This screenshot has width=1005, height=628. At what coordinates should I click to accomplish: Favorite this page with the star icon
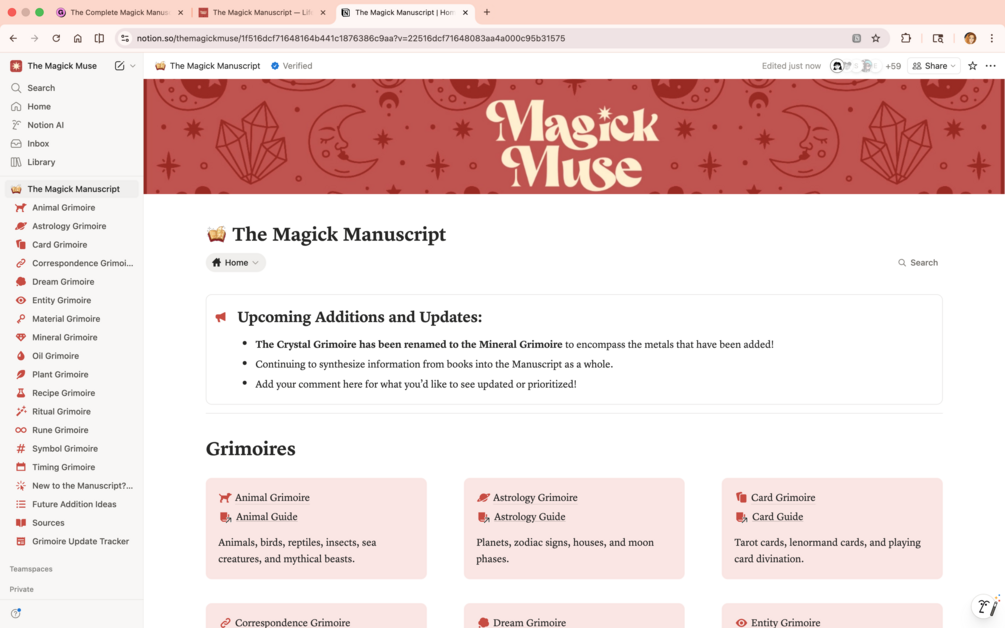[x=972, y=65]
